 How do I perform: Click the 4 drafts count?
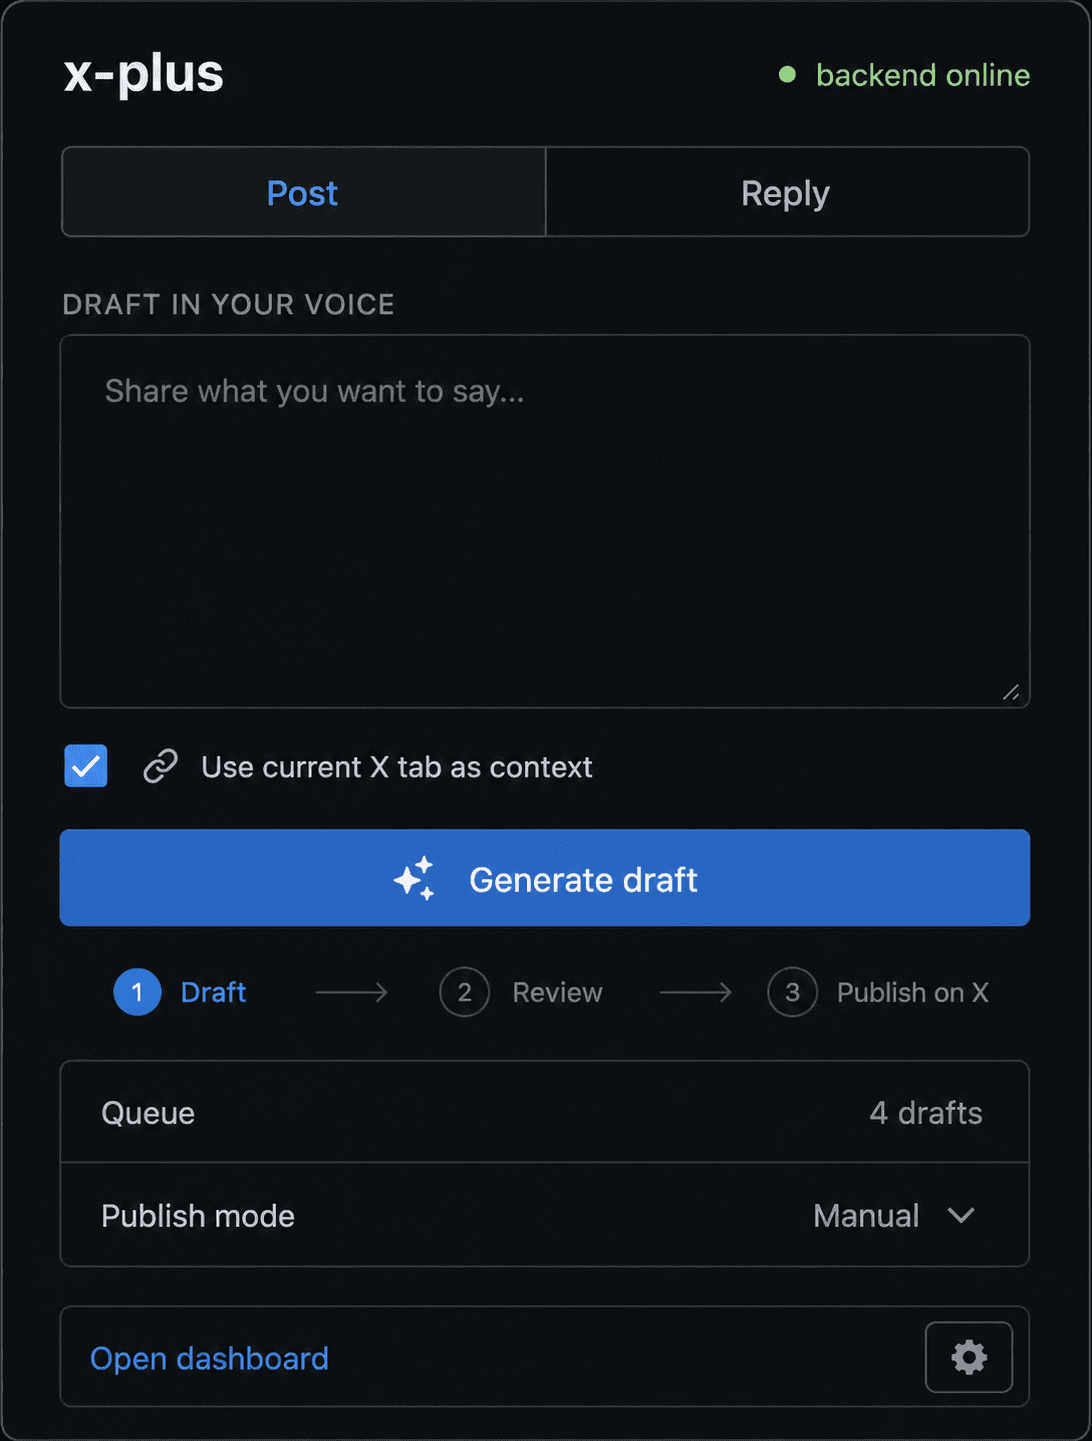926,1113
